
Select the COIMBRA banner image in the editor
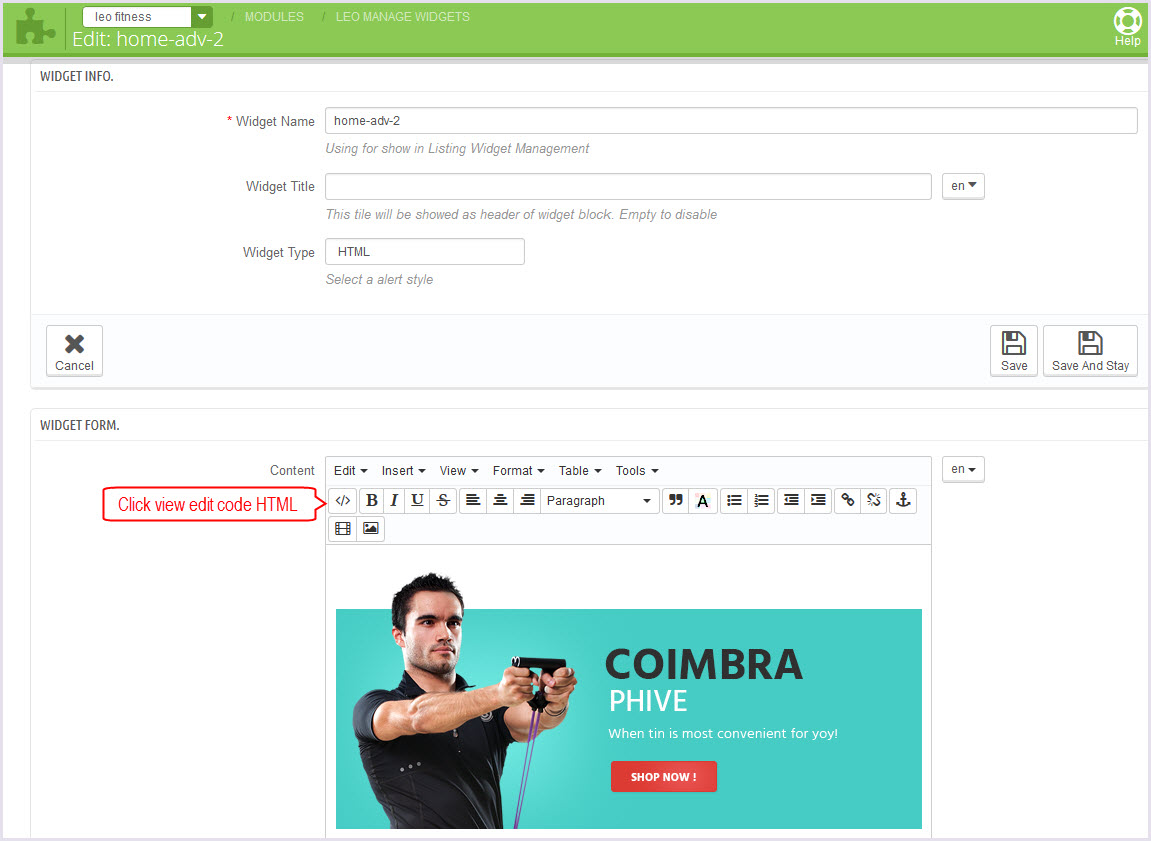(628, 701)
